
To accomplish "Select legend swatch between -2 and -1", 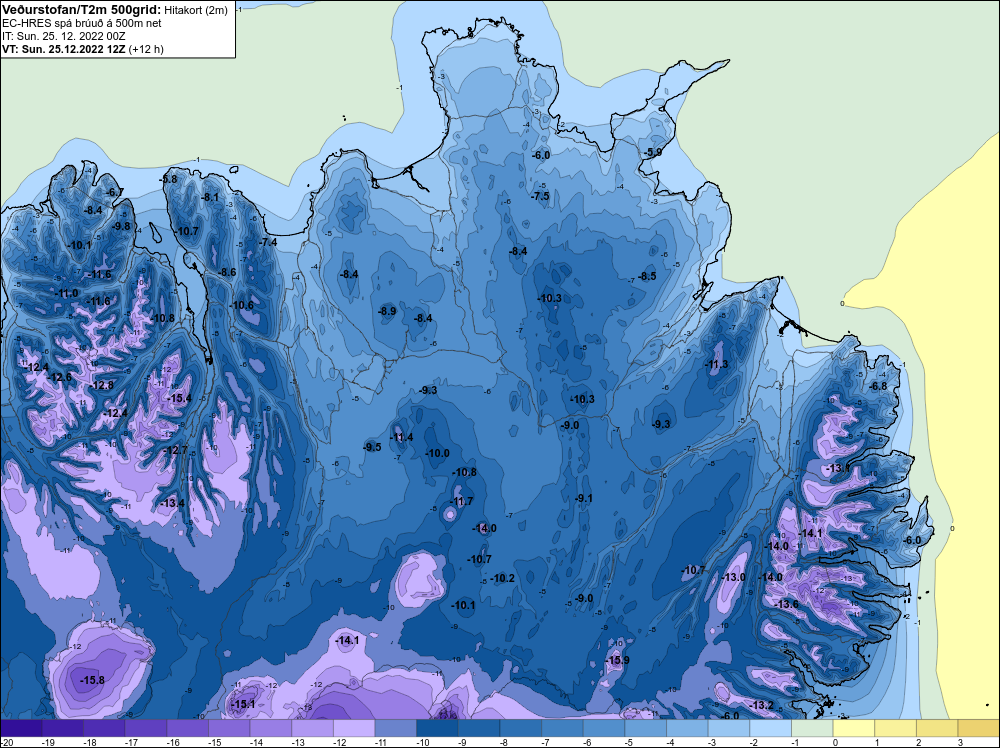I will pyautogui.click(x=770, y=728).
